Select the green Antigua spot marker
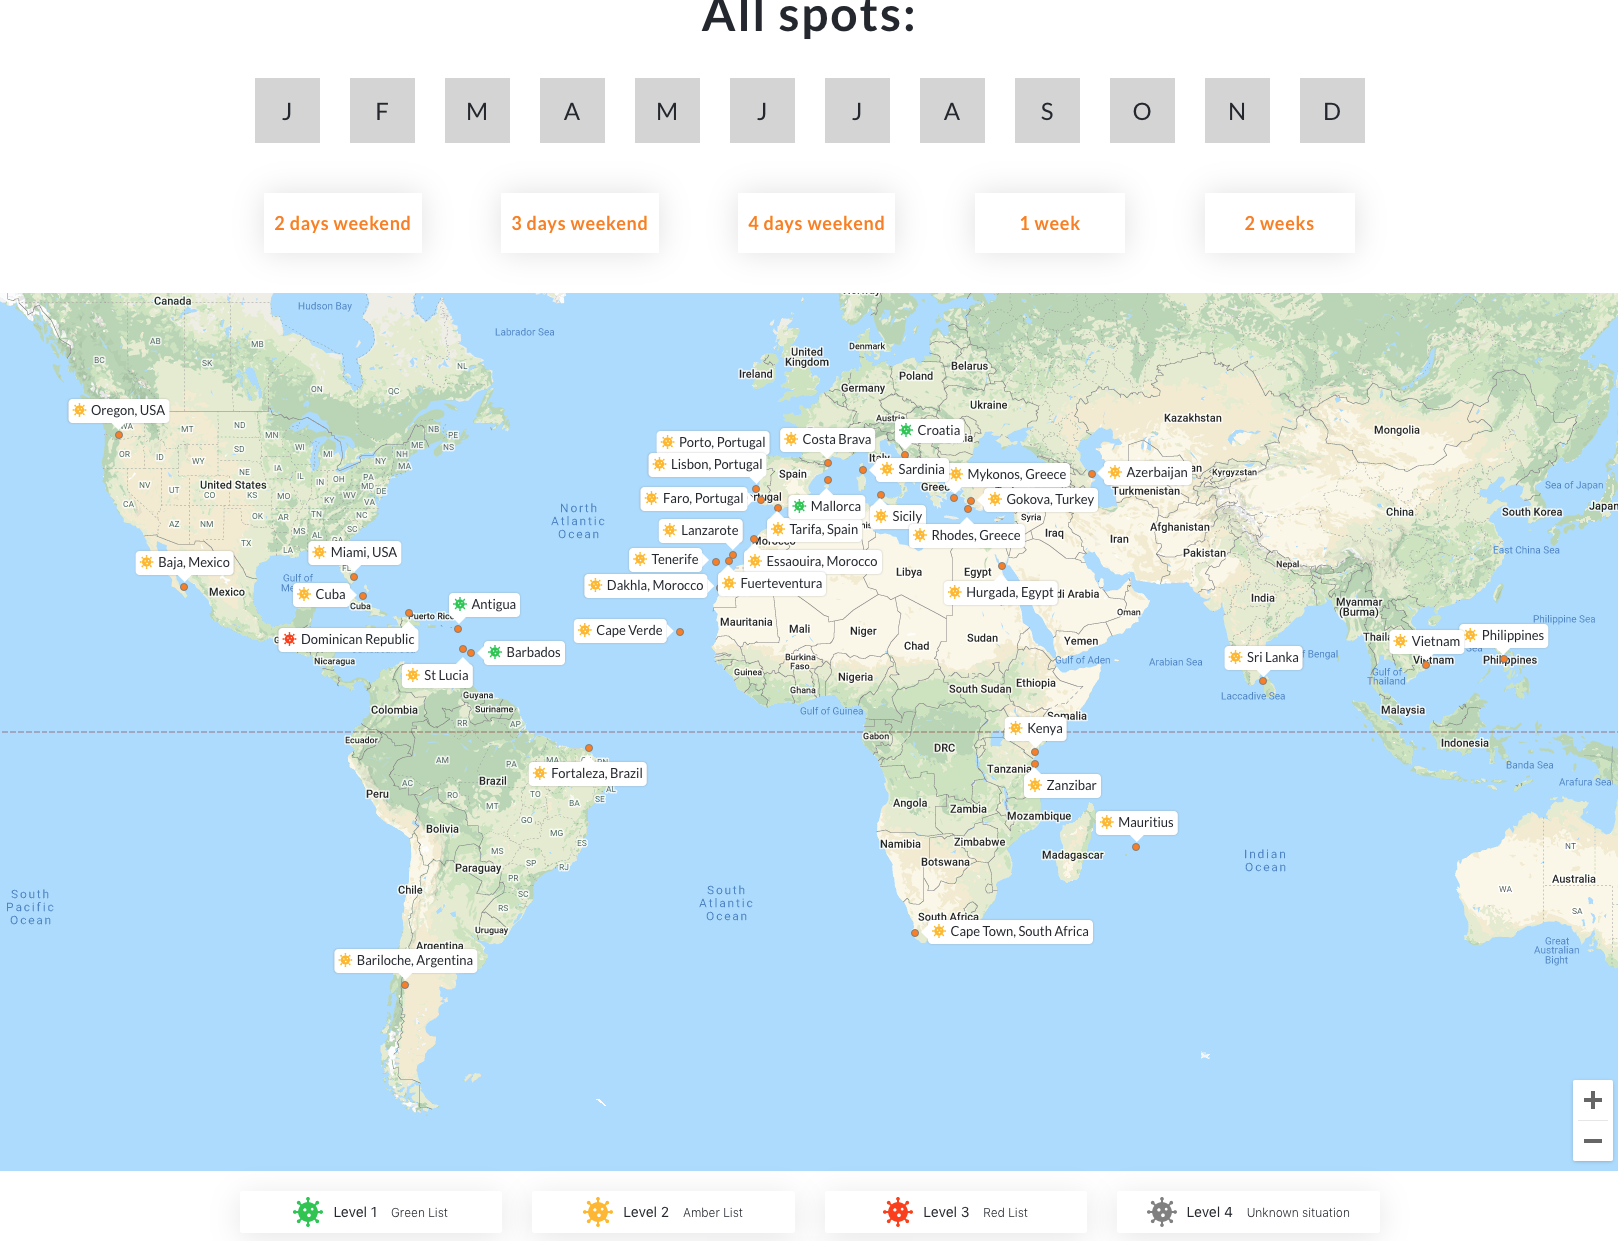Viewport: 1618px width, 1241px height. click(484, 604)
